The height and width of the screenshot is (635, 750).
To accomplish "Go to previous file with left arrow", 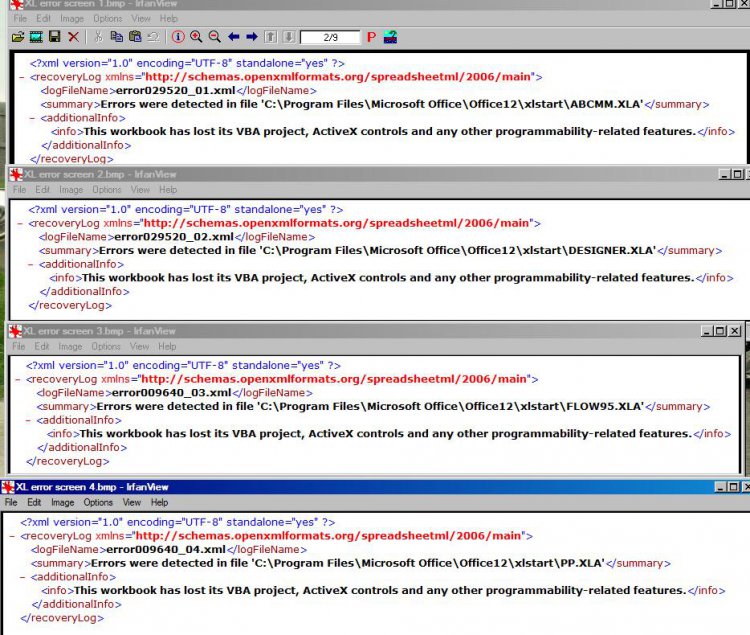I will click(x=233, y=37).
